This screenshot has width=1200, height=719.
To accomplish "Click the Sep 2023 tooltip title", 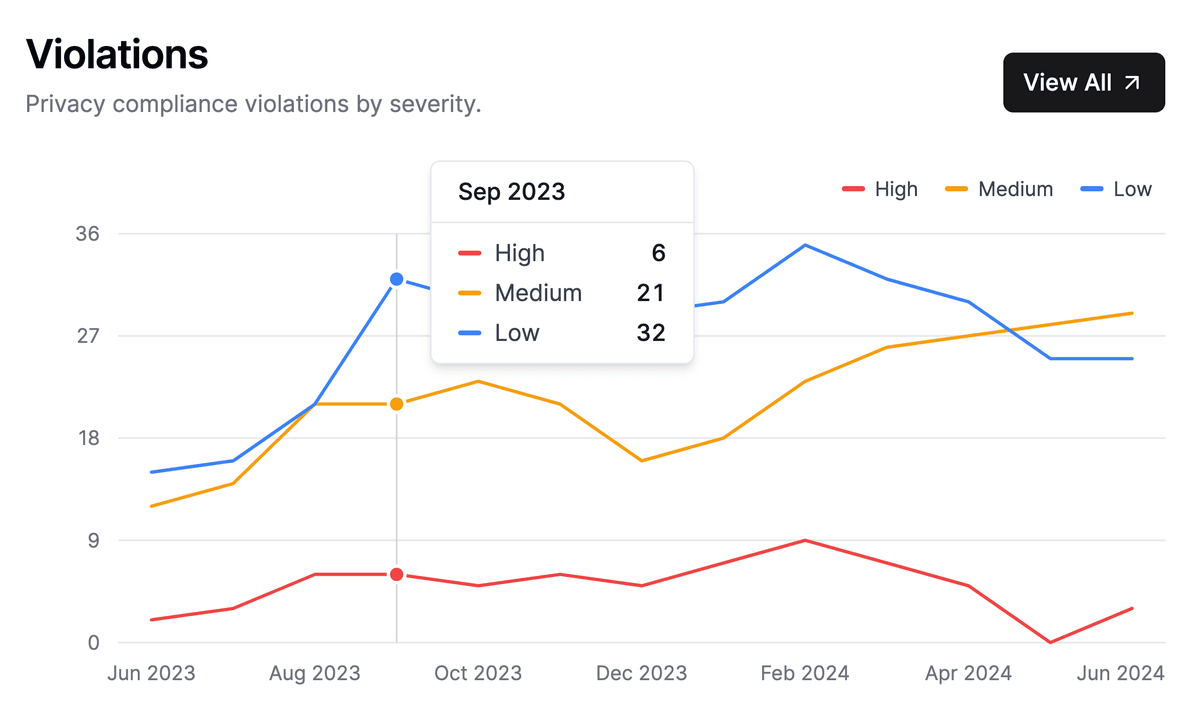I will [x=511, y=192].
